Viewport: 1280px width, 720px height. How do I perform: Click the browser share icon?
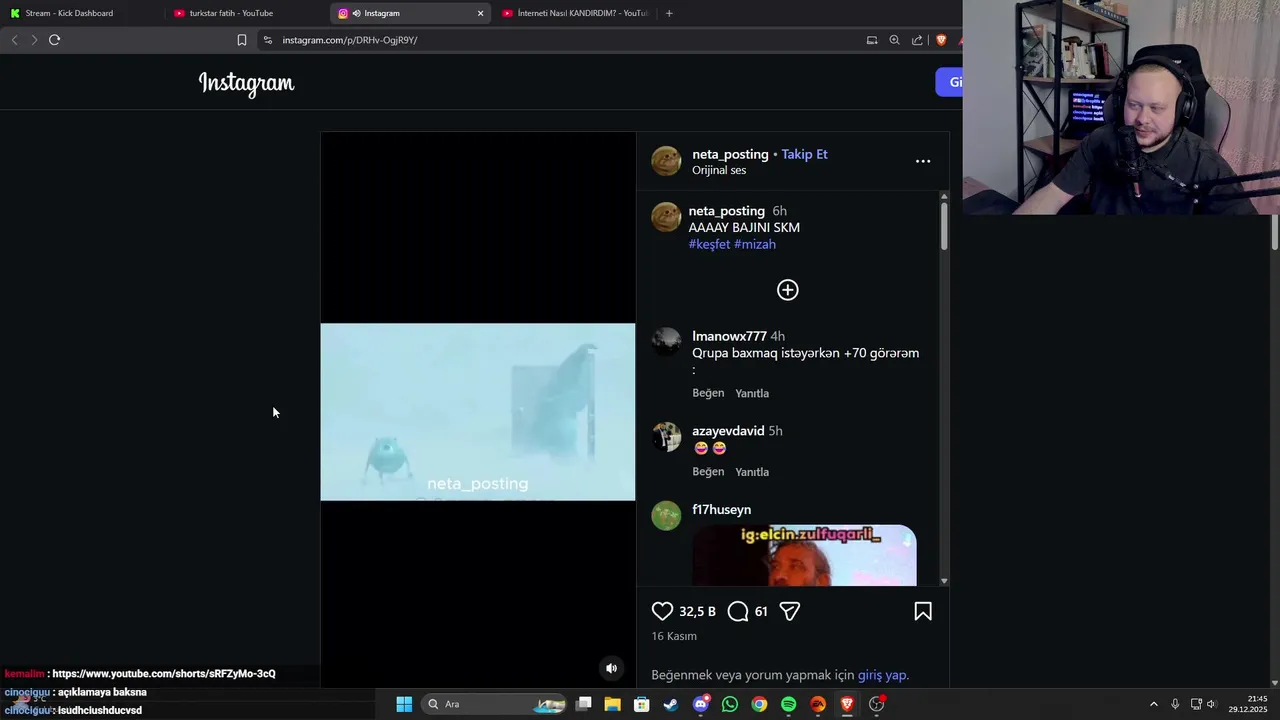(x=917, y=40)
